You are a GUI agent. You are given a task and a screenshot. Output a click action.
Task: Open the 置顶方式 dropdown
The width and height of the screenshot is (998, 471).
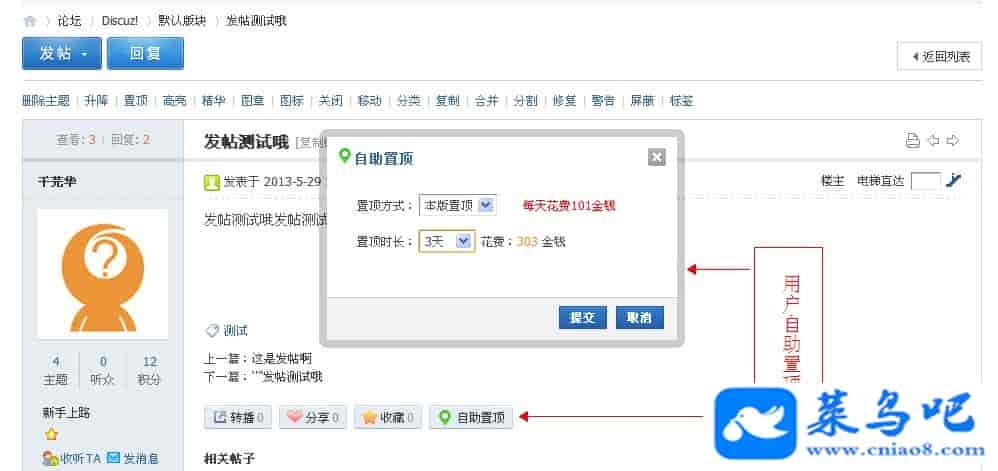click(458, 205)
